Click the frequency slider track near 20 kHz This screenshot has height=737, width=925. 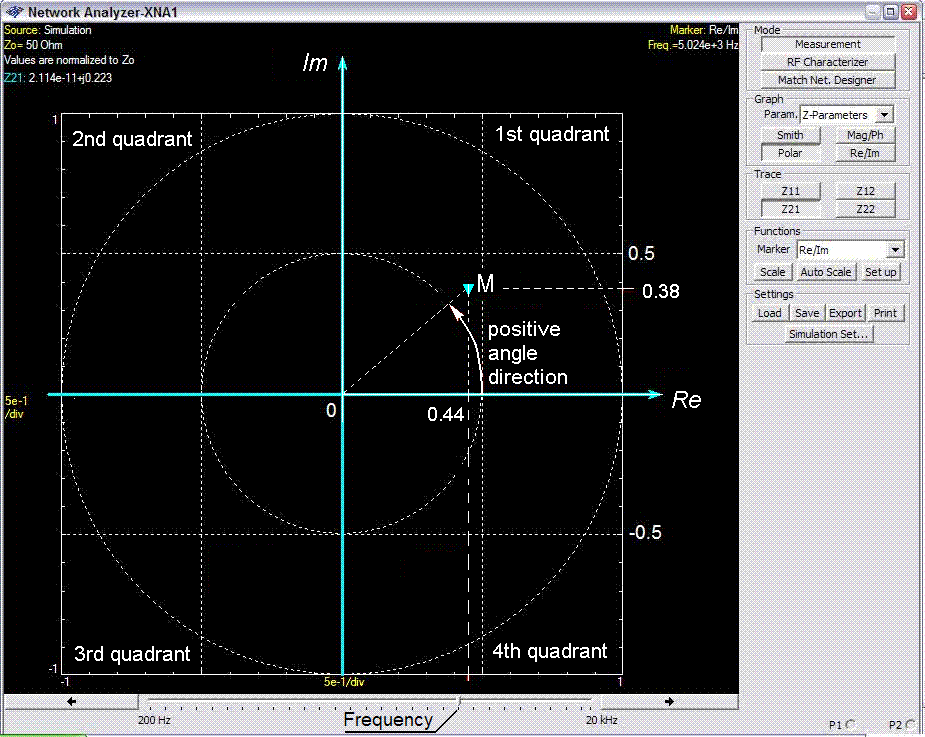[580, 701]
